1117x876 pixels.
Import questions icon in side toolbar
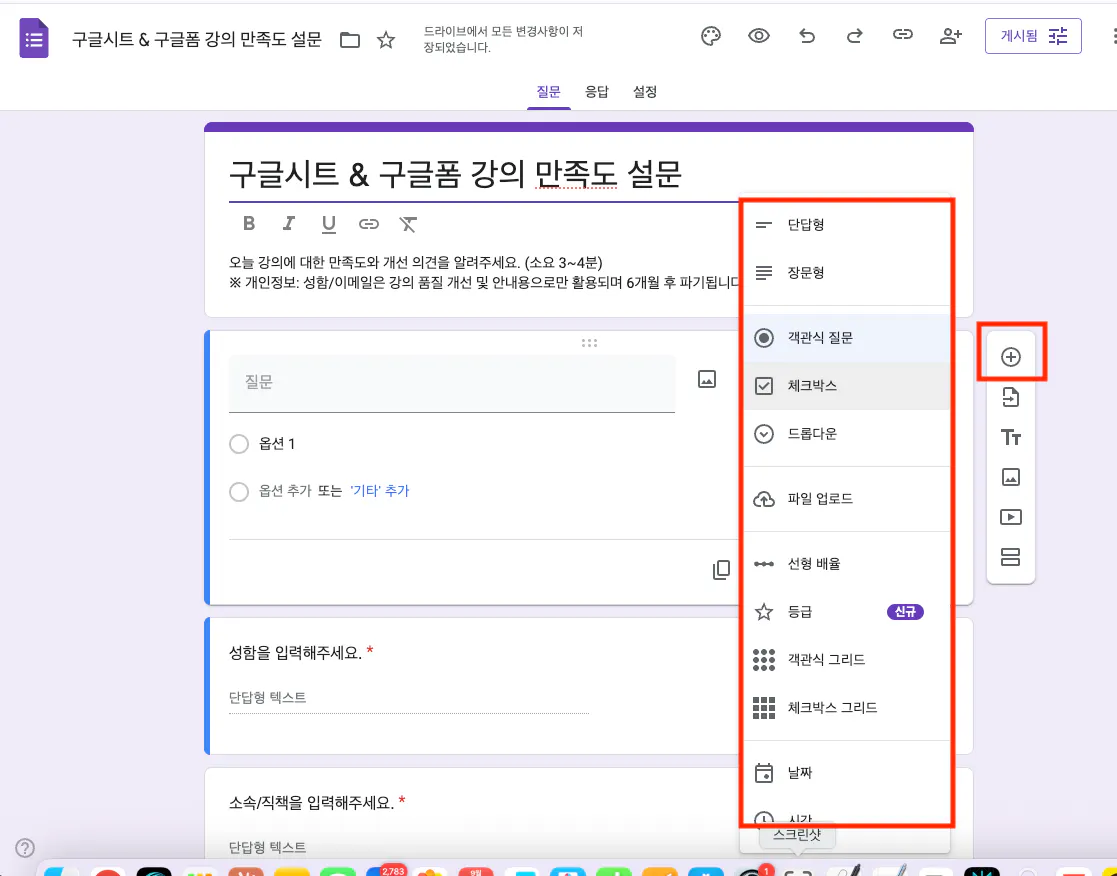tap(1011, 397)
